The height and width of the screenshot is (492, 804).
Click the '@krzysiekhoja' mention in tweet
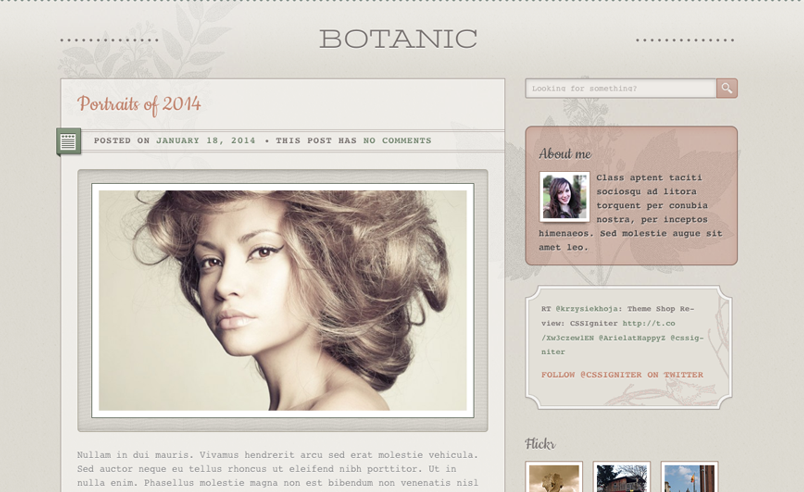pos(587,309)
